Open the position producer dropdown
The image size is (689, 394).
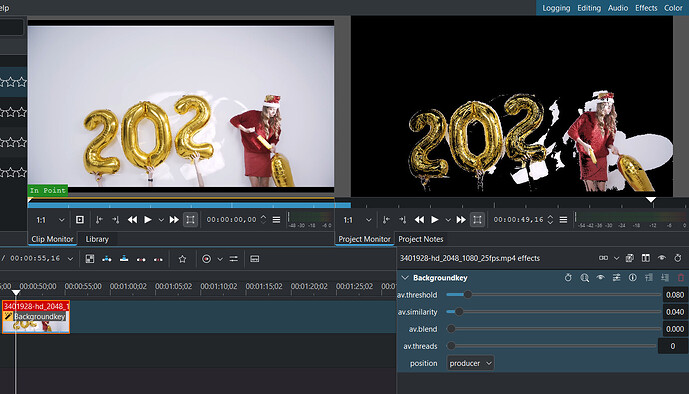click(x=470, y=363)
